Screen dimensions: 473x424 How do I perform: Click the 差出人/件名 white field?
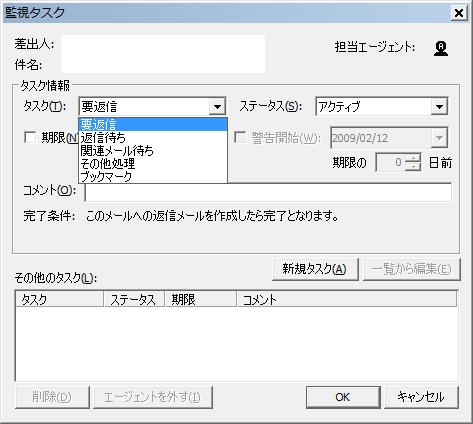[163, 54]
